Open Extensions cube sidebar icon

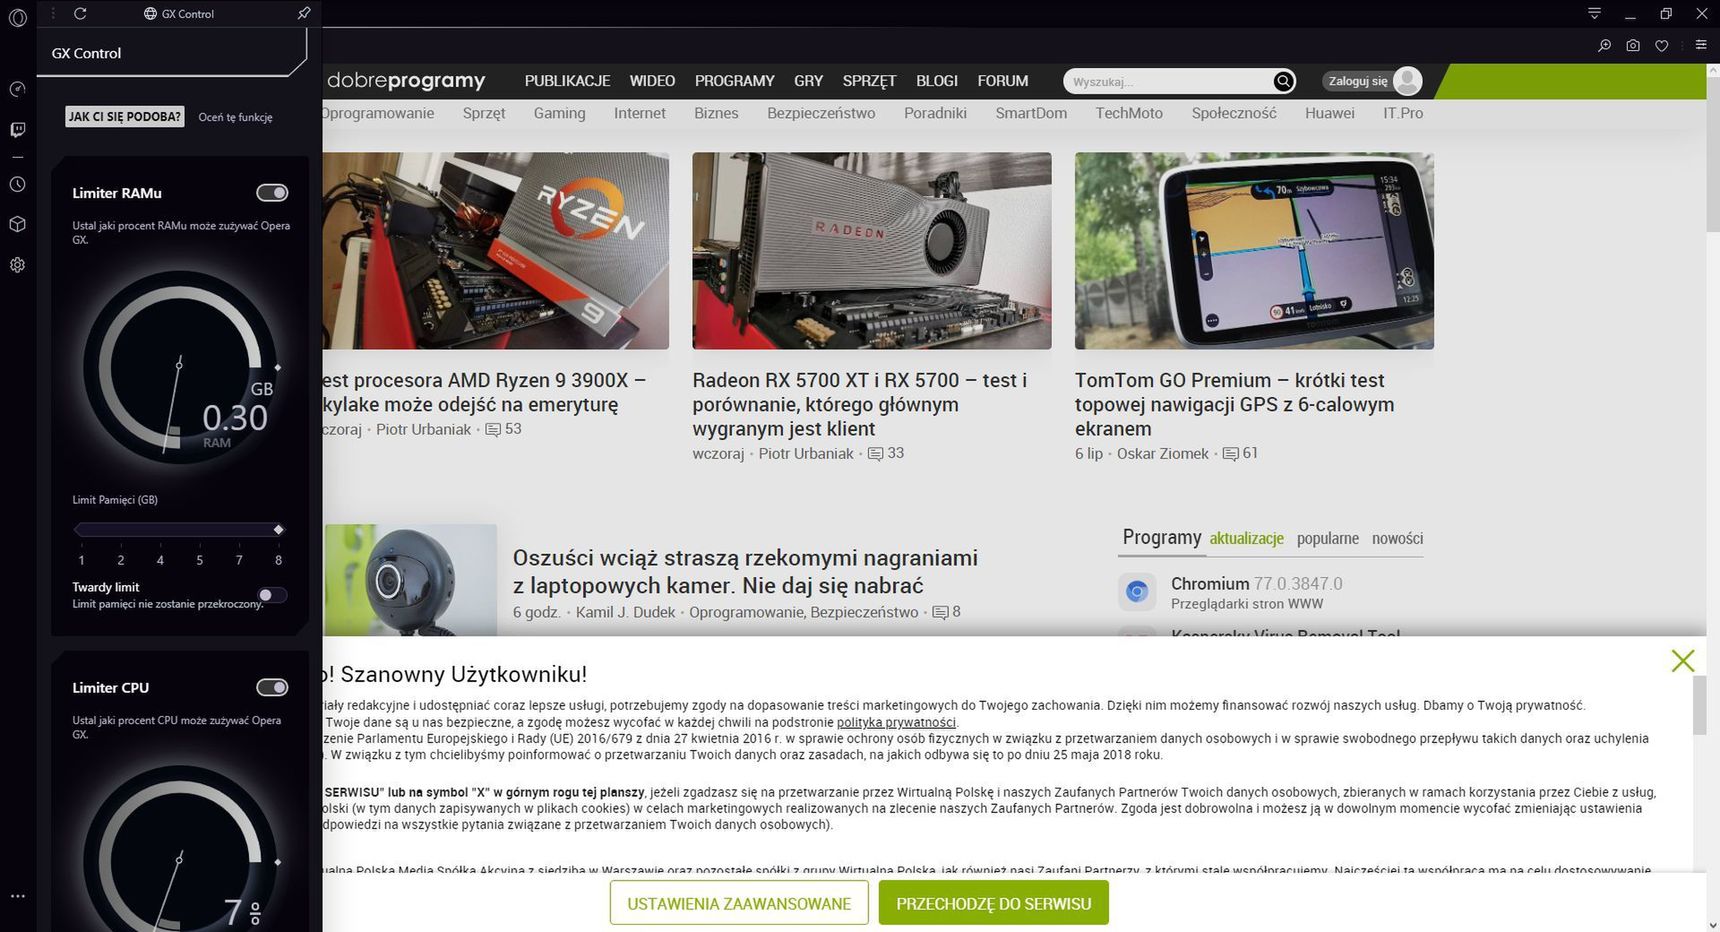pos(17,224)
